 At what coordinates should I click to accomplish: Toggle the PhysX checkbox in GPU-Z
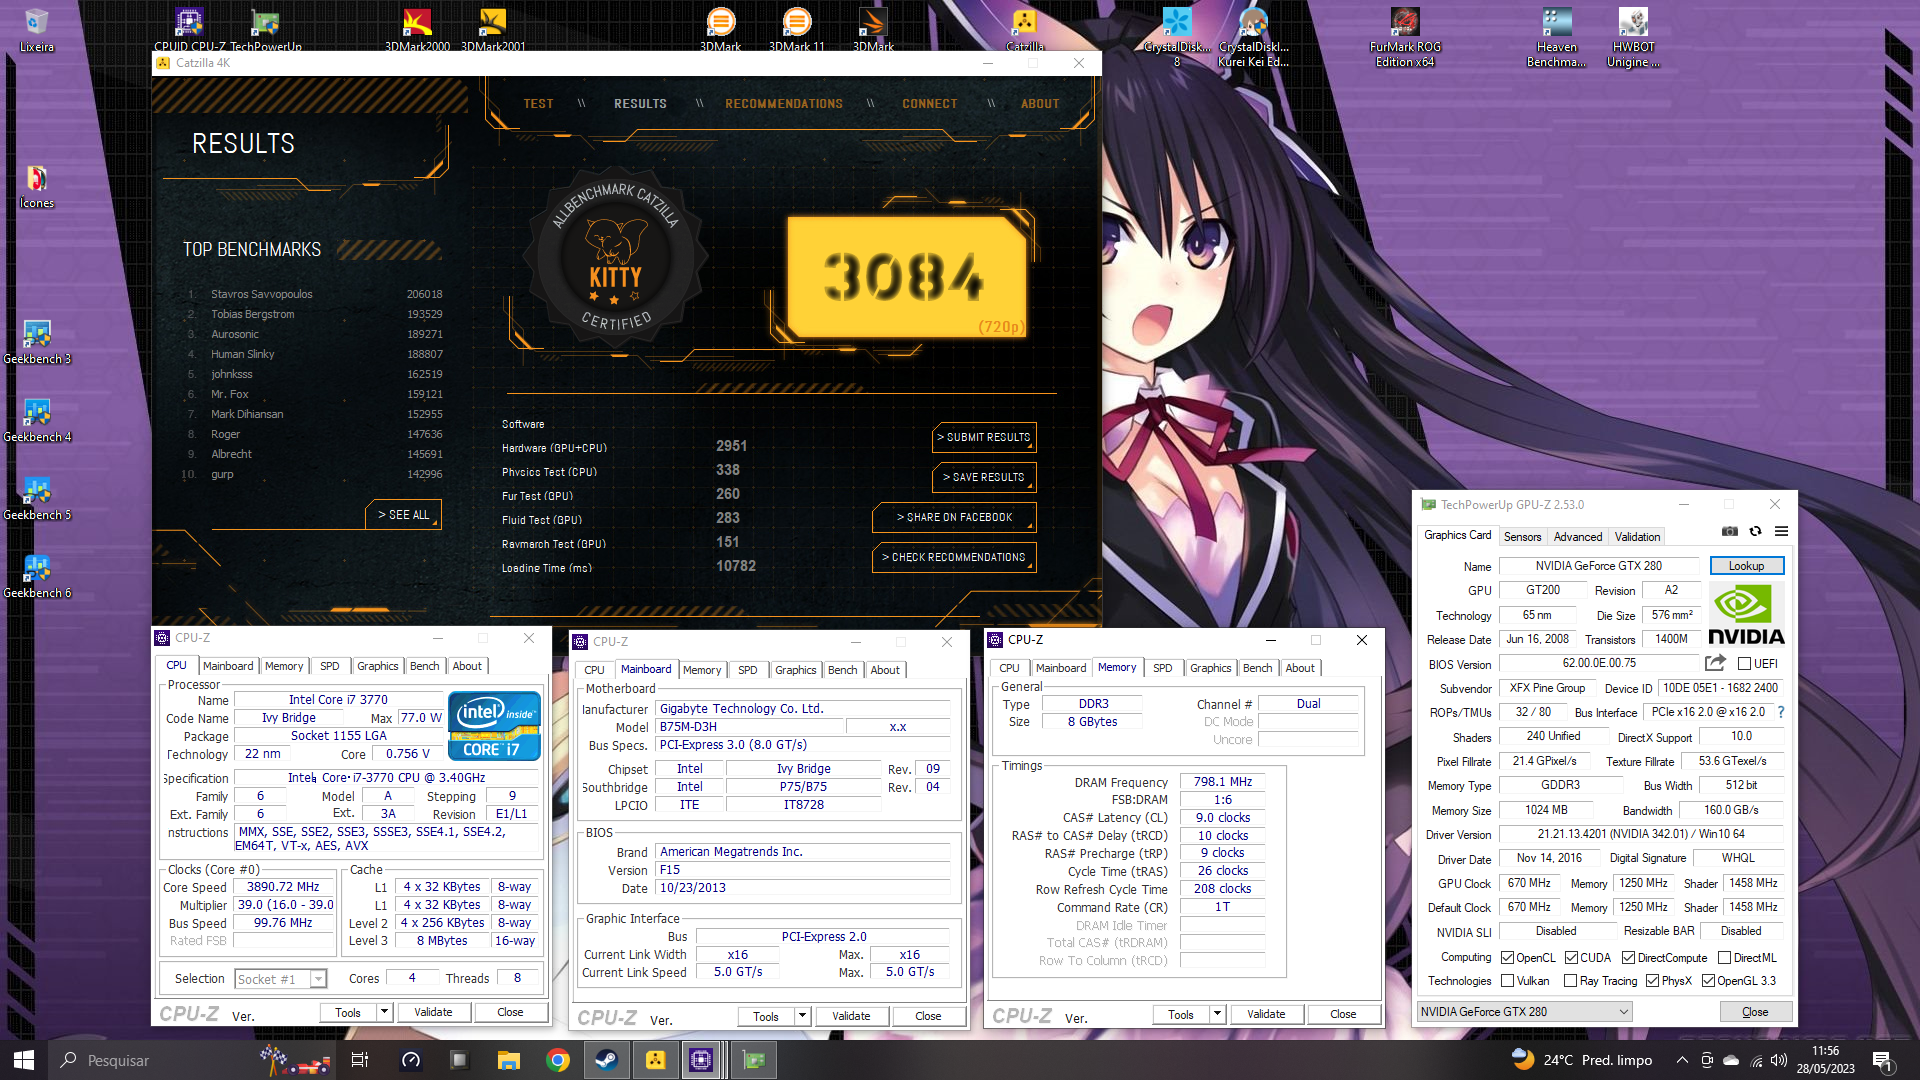[1652, 981]
